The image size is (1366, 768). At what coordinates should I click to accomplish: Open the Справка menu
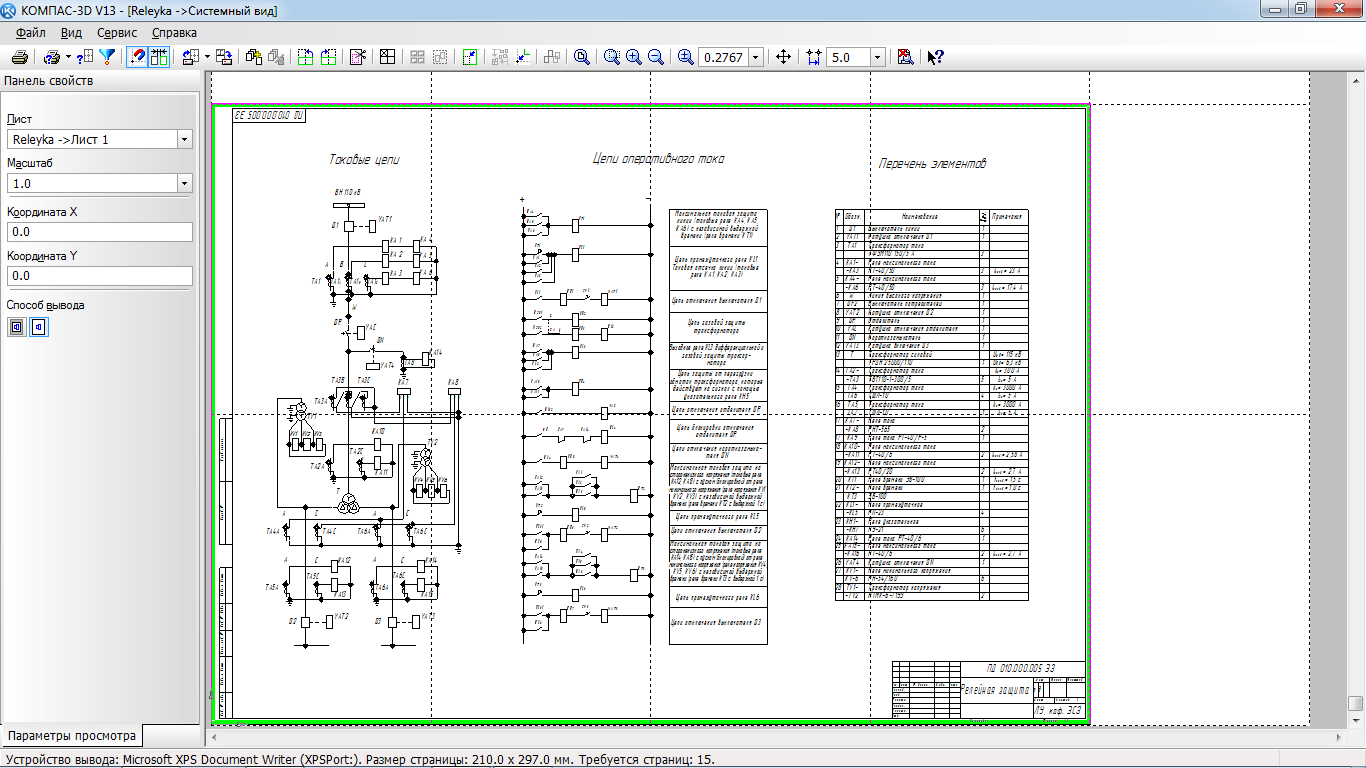pos(174,32)
